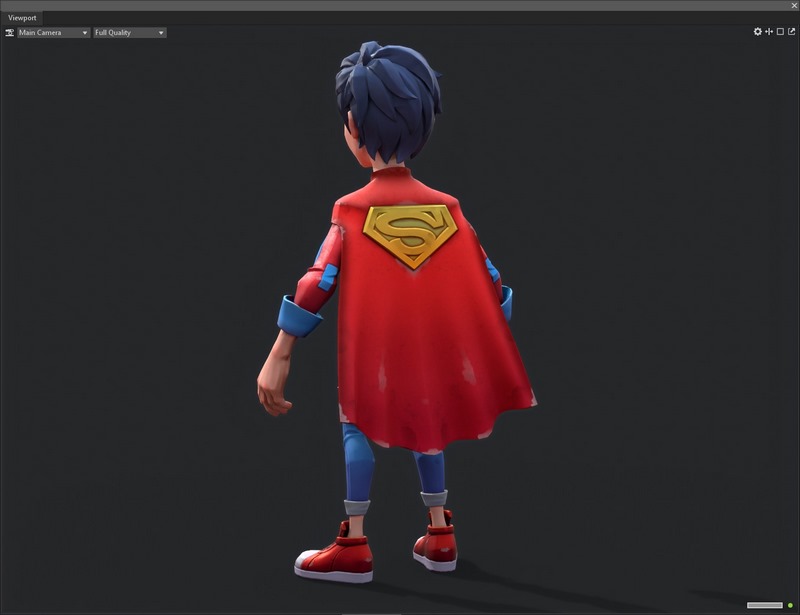Image resolution: width=800 pixels, height=615 pixels.
Task: Click the render progress bar
Action: point(765,605)
